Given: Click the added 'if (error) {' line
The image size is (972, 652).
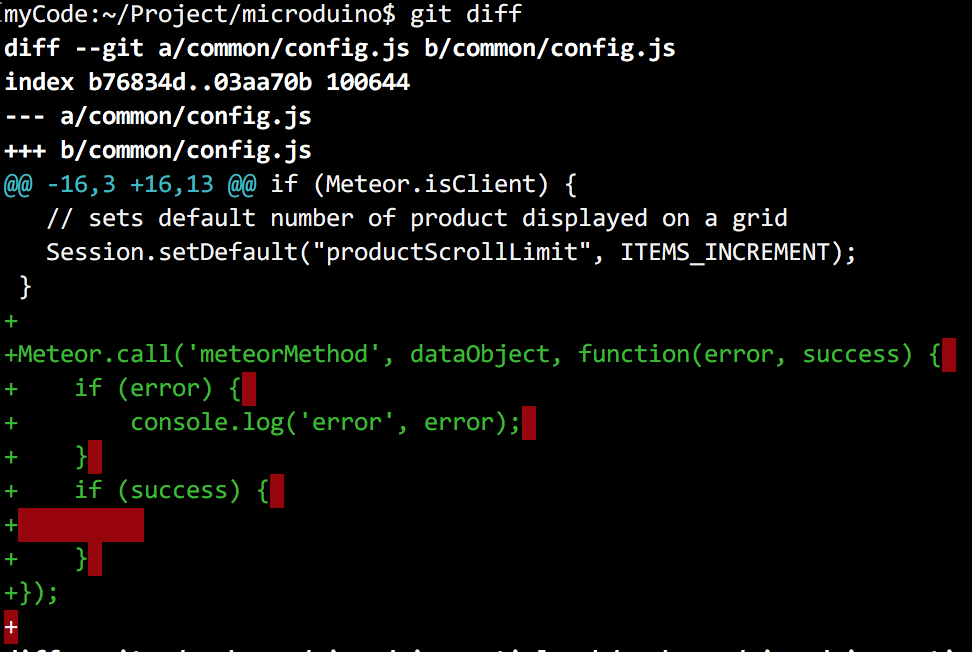Looking at the screenshot, I should [123, 389].
